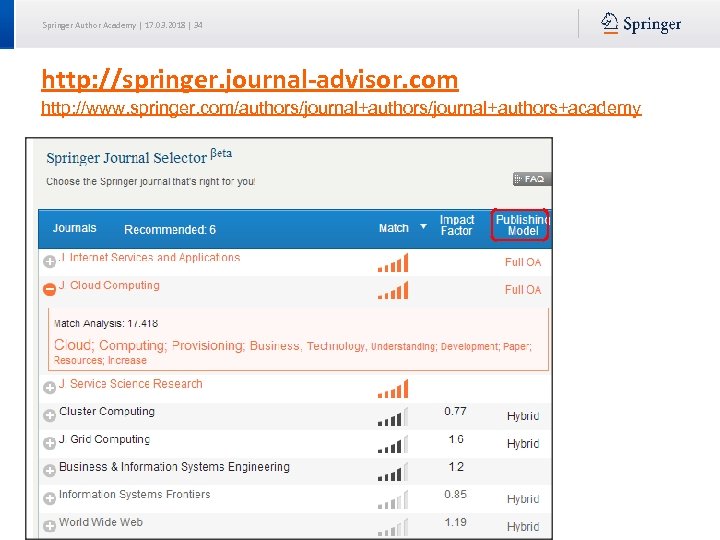Click Hybrid label for J Grid Computing
720x540 pixels.
tap(523, 444)
